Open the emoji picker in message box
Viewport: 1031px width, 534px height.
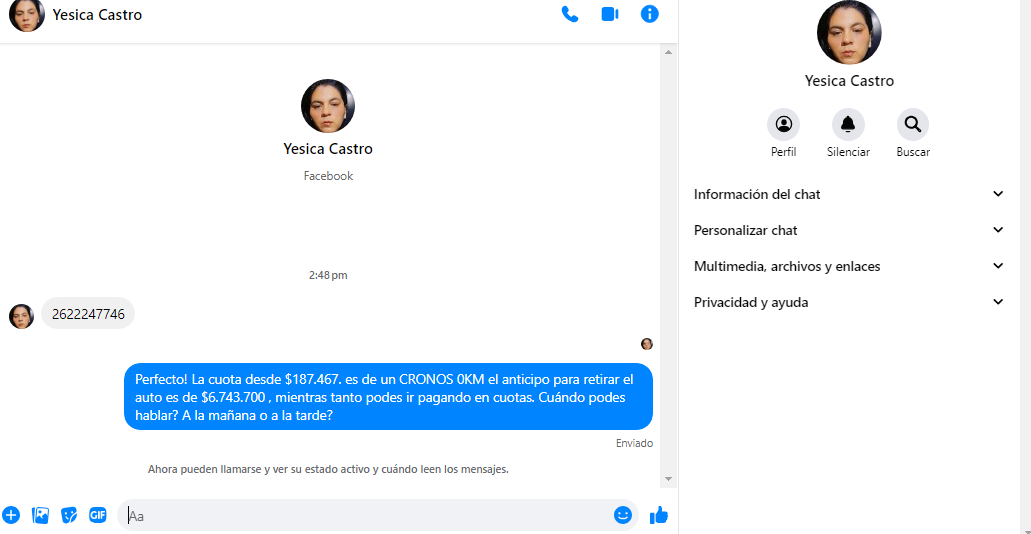point(623,515)
